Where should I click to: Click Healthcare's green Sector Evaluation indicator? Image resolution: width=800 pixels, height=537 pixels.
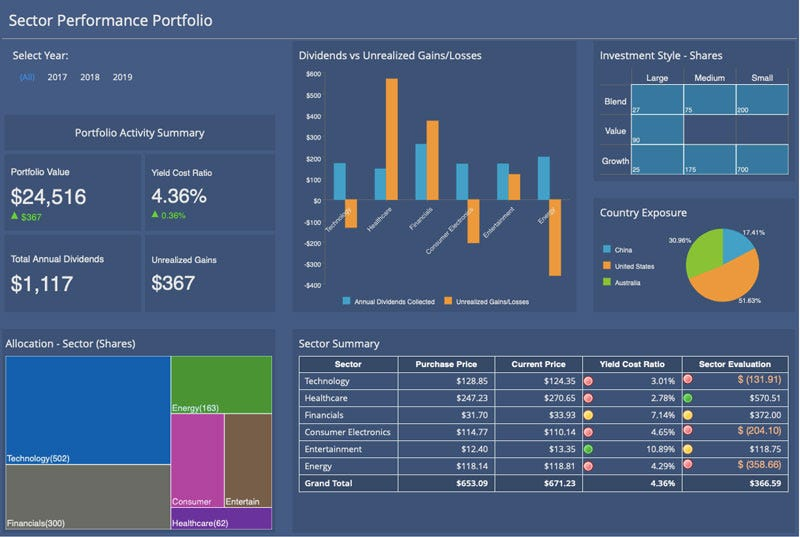(688, 398)
